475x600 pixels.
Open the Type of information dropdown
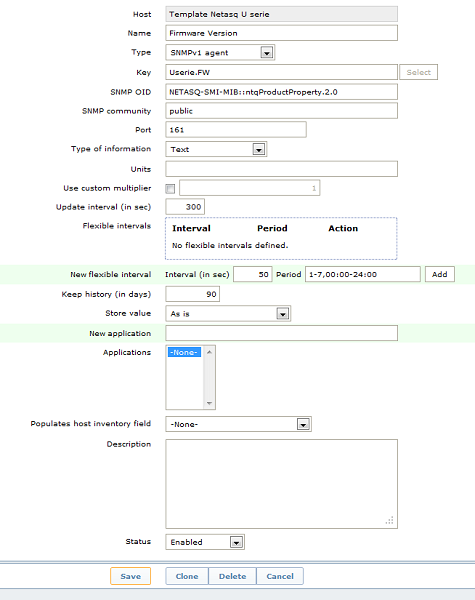point(216,149)
